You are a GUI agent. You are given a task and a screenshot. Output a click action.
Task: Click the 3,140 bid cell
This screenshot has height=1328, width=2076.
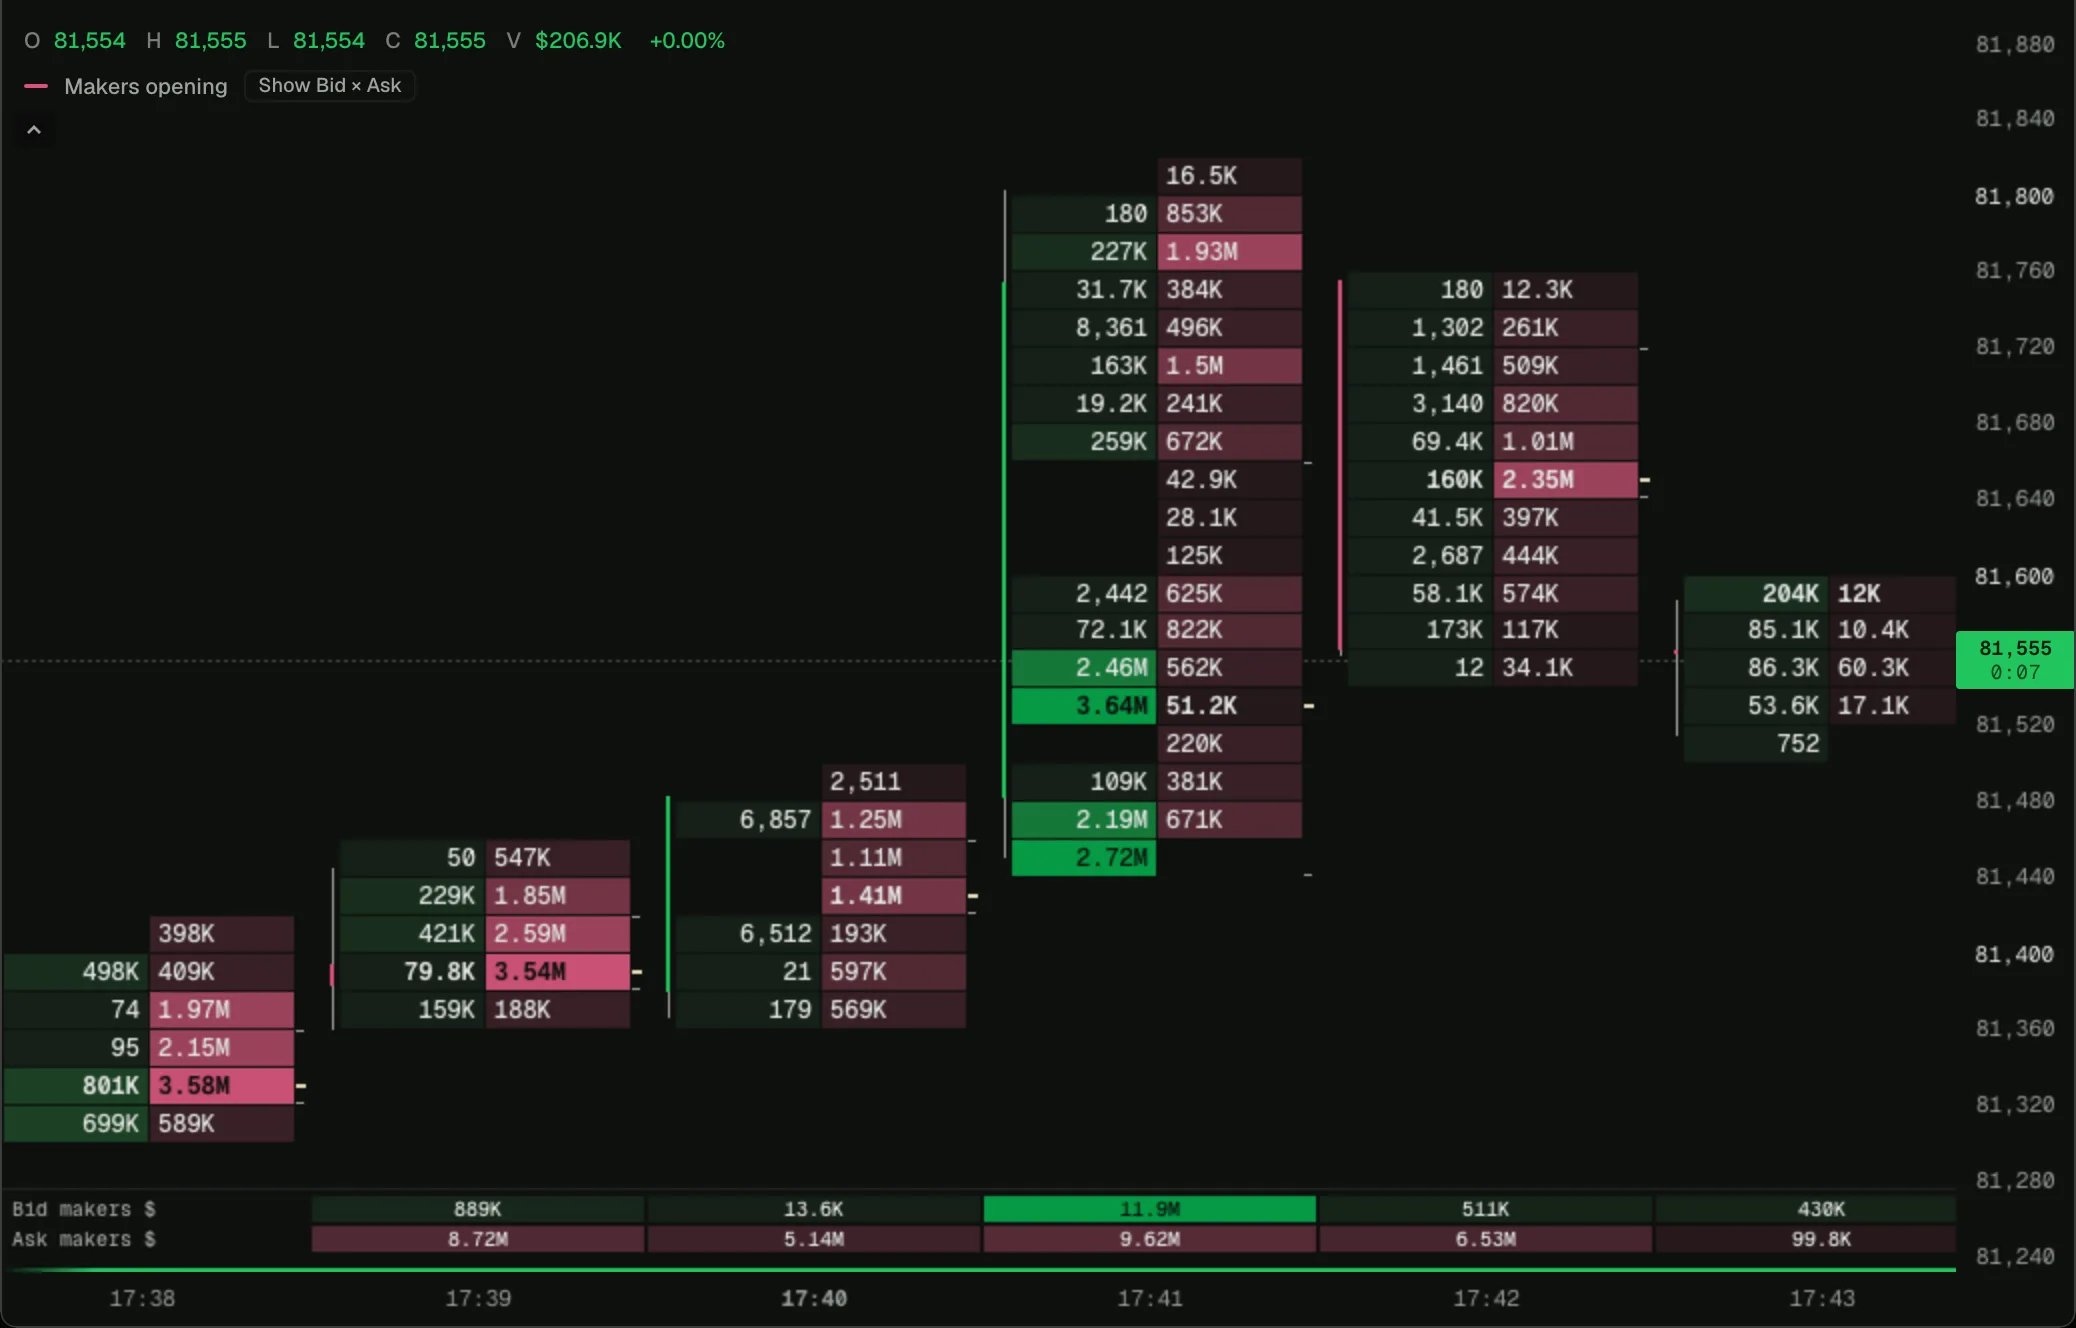pyautogui.click(x=1420, y=404)
